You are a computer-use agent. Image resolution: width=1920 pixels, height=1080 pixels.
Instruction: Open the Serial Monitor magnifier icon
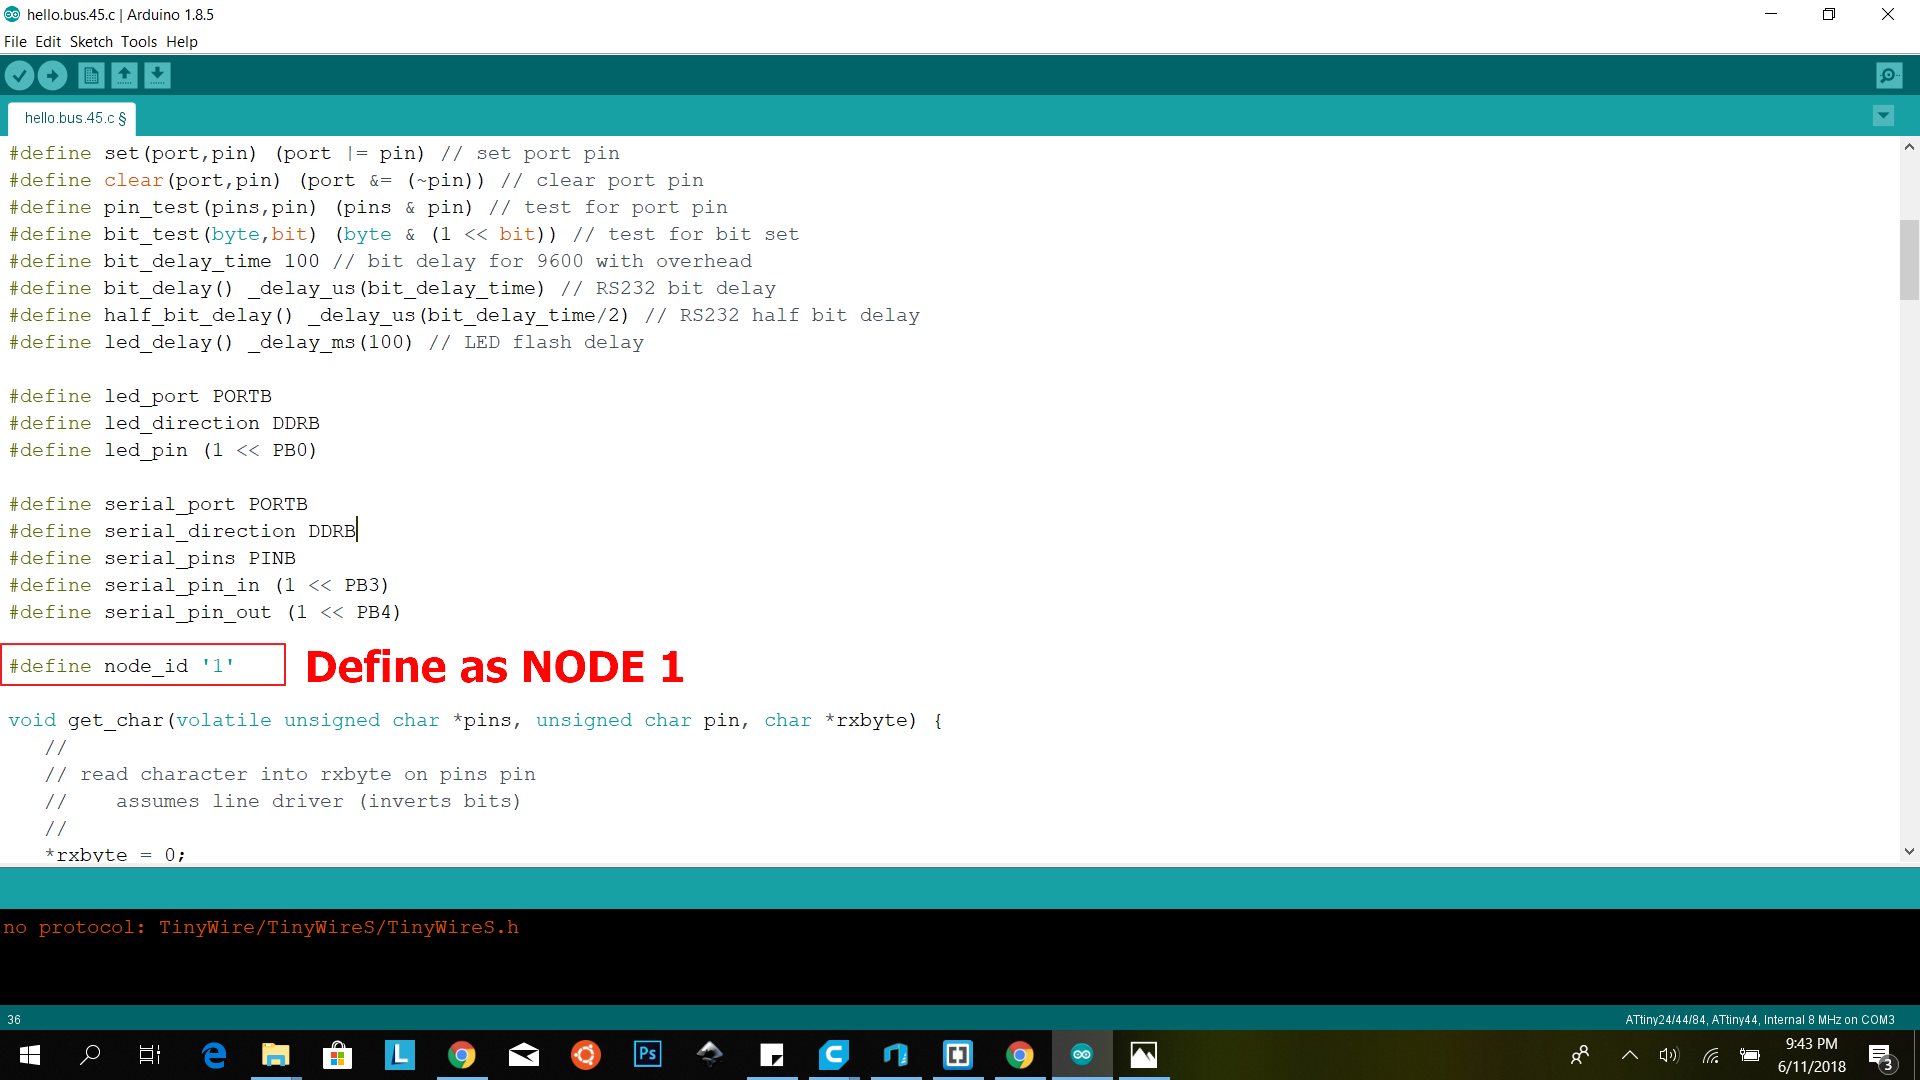tap(1889, 75)
